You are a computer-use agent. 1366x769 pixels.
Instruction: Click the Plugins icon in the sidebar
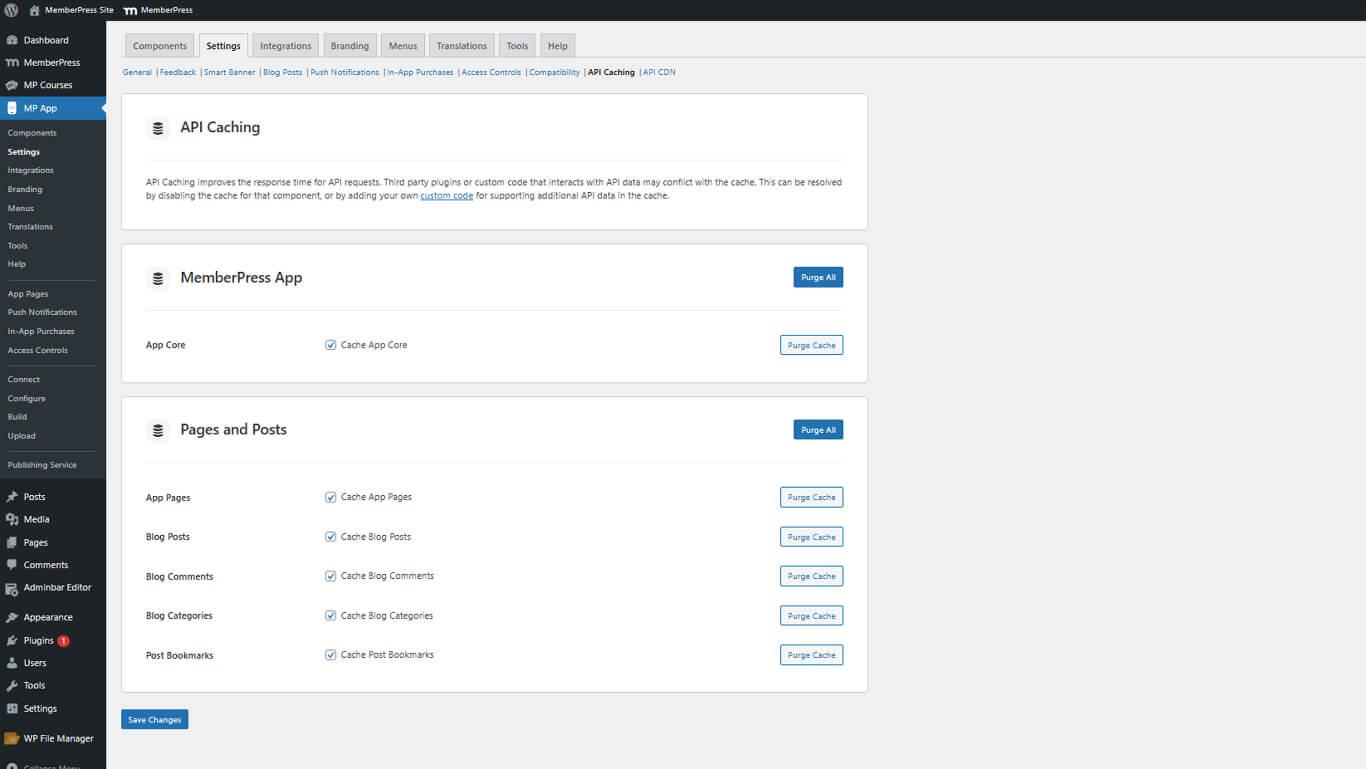coord(13,640)
